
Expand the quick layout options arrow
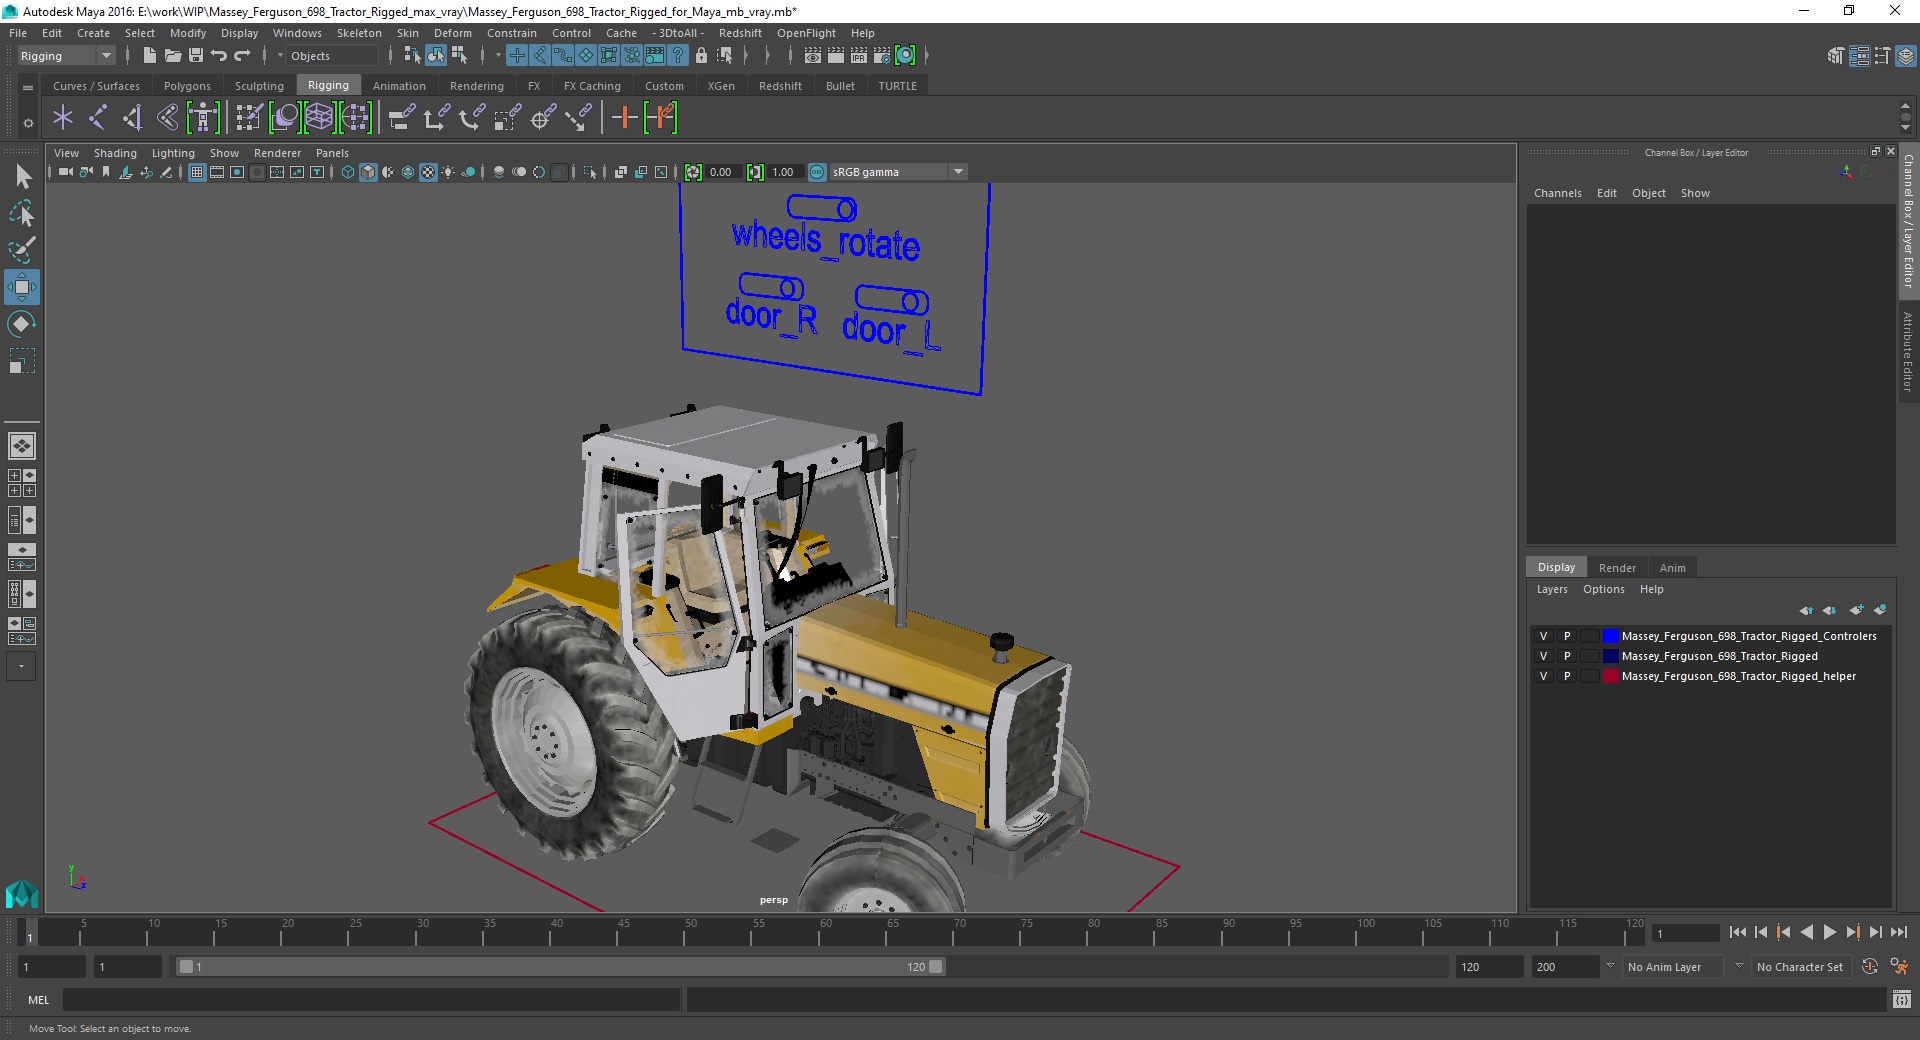tap(21, 666)
